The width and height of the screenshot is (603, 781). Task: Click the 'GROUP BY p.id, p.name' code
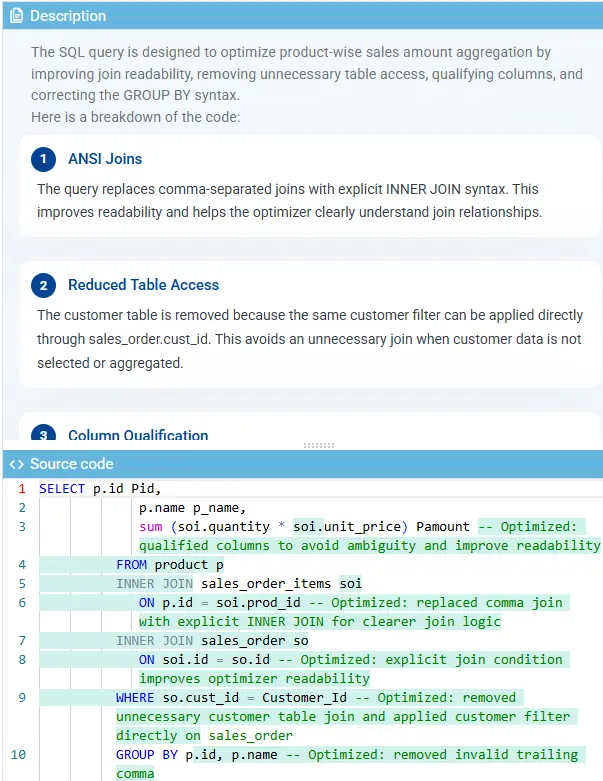click(197, 755)
